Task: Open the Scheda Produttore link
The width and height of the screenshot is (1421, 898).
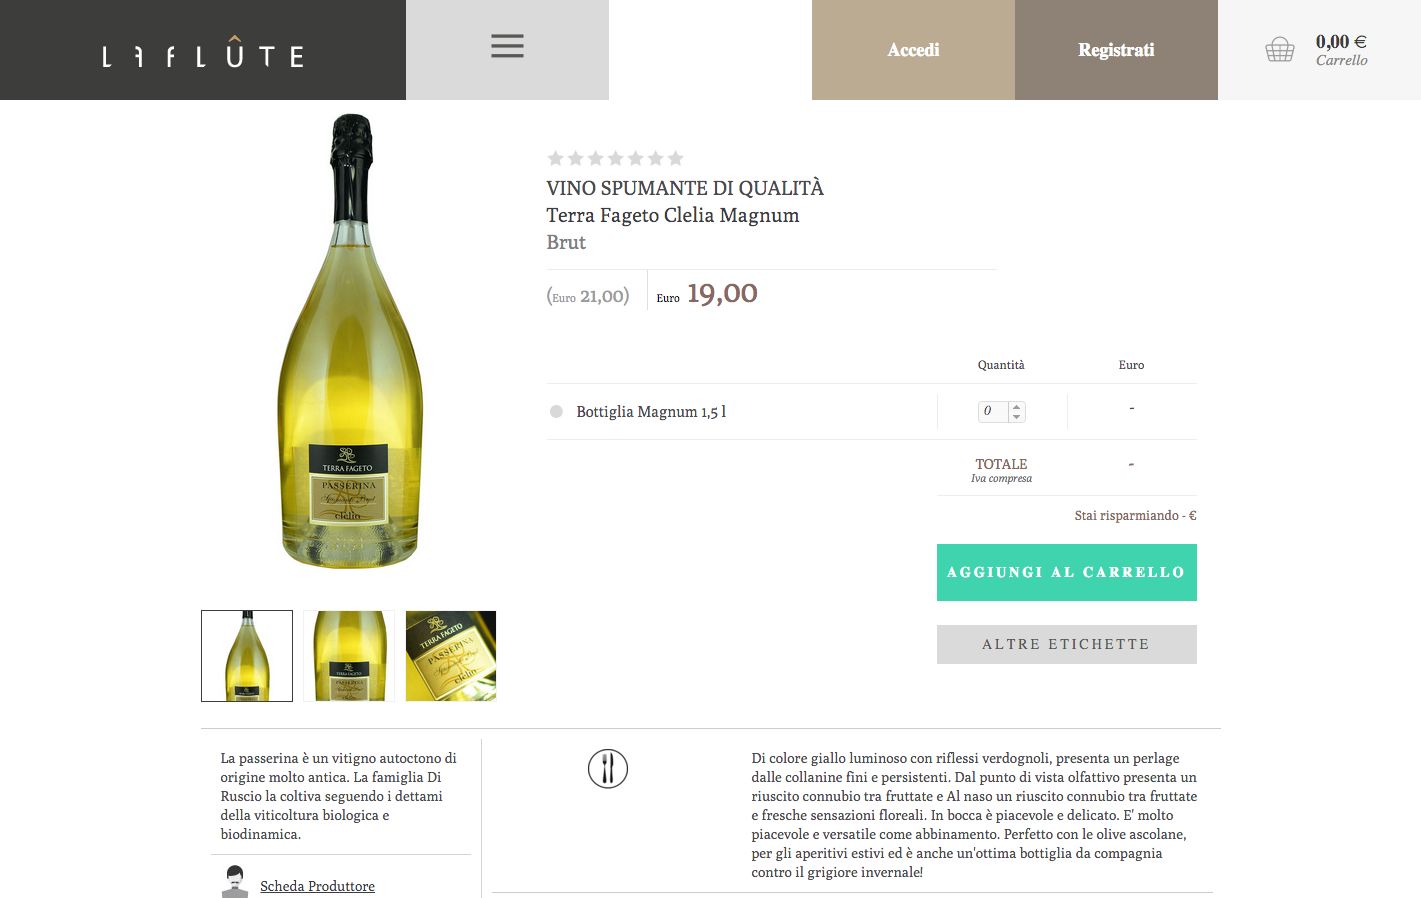Action: [317, 886]
